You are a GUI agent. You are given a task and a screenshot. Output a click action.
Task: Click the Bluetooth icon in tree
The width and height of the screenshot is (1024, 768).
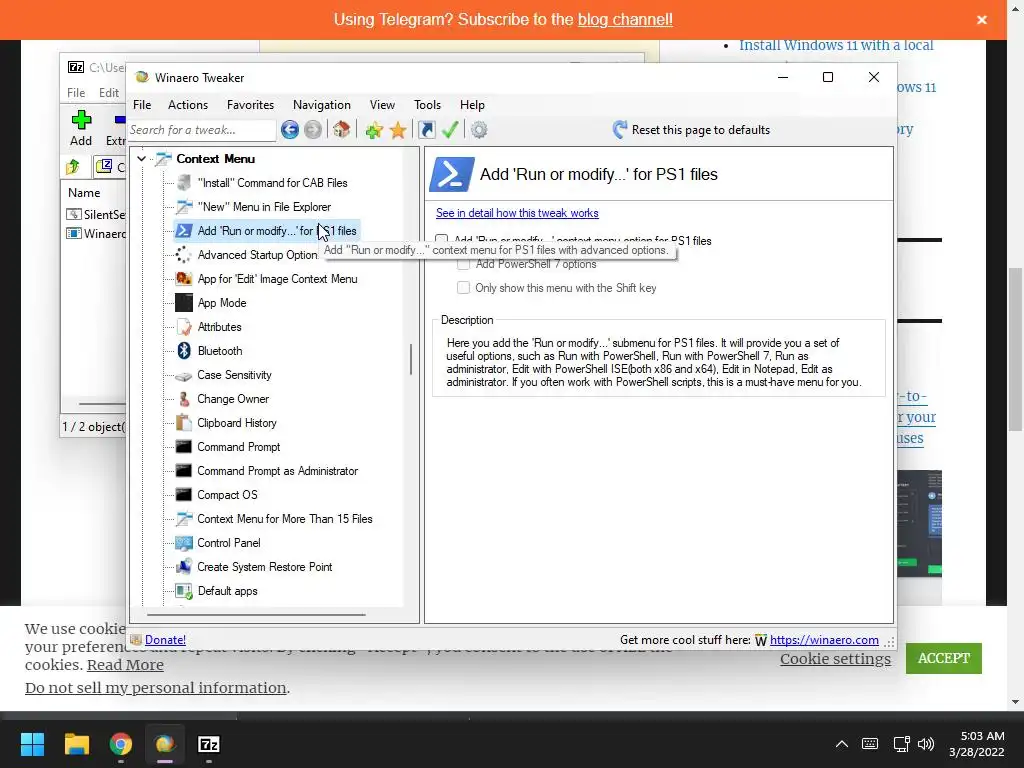tap(184, 351)
